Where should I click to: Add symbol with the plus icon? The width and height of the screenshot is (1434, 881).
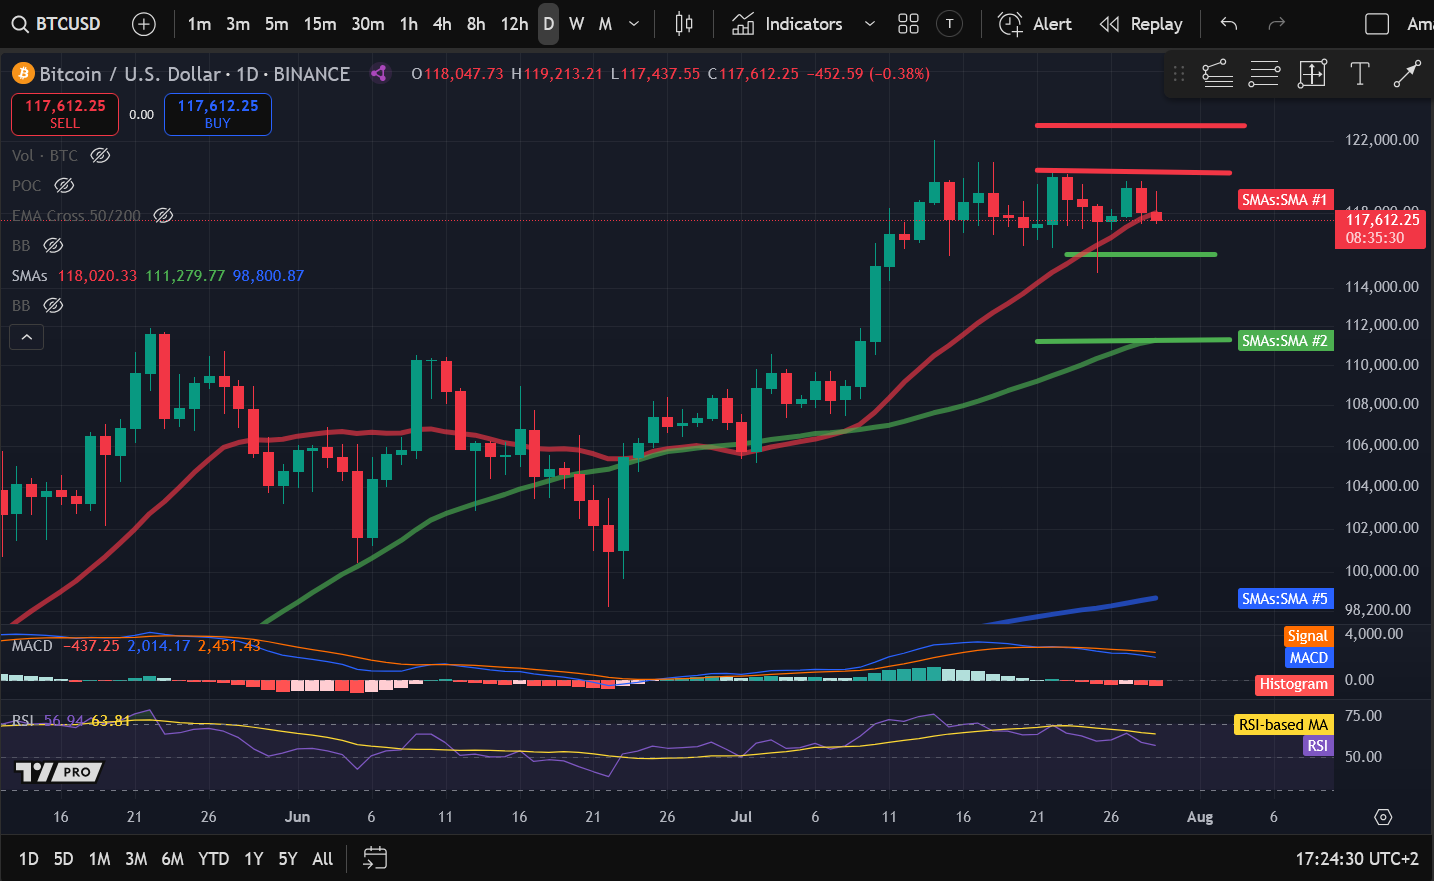pos(144,24)
